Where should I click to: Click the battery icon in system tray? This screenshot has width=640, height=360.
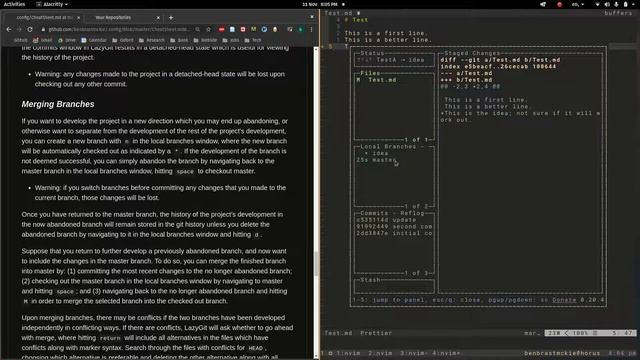(x=626, y=4)
